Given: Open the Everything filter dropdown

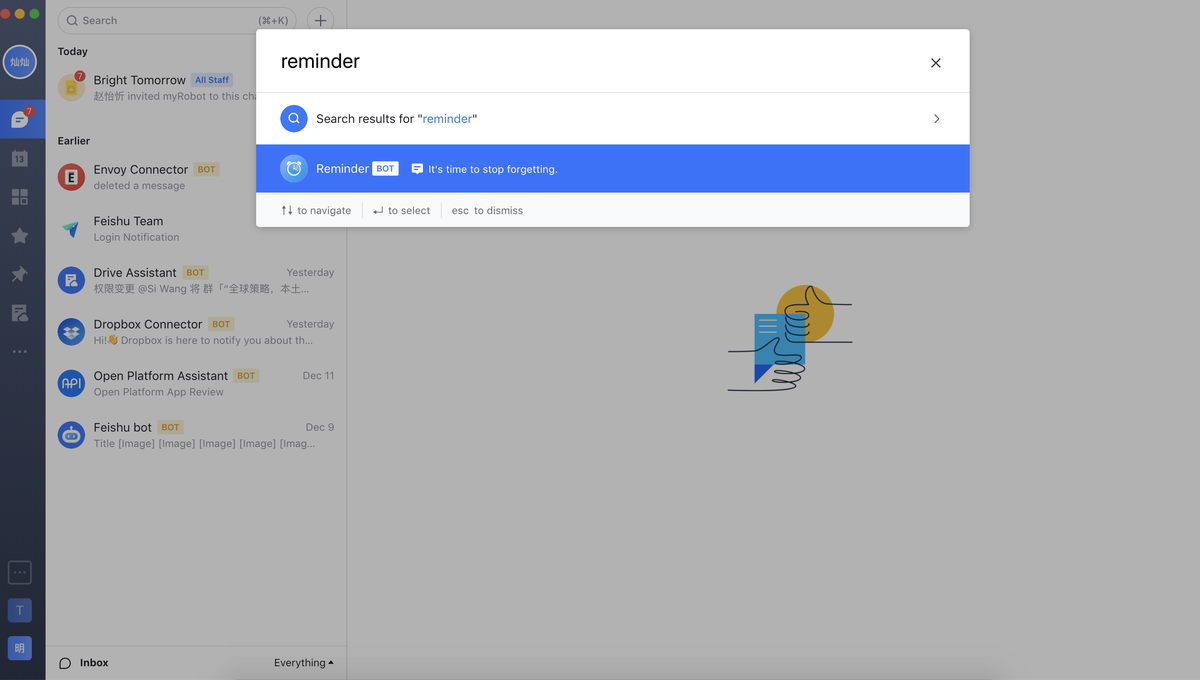Looking at the screenshot, I should coord(304,663).
